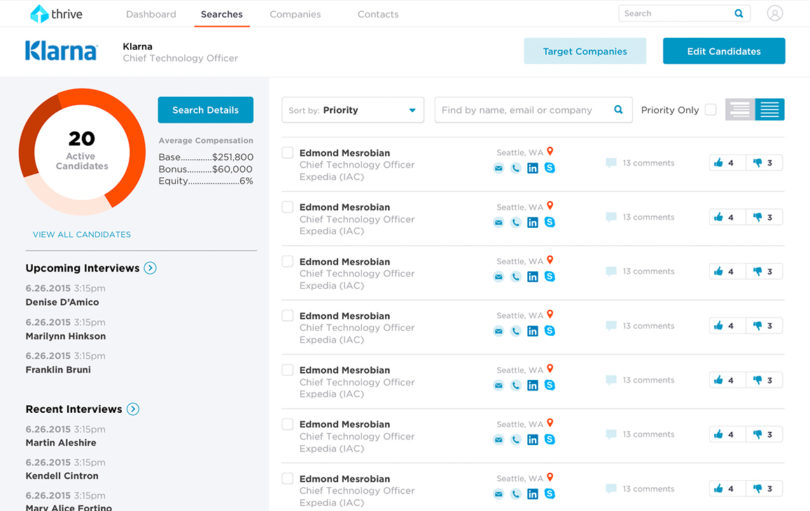Click the Thrive logo
This screenshot has width=810, height=511.
tap(56, 14)
